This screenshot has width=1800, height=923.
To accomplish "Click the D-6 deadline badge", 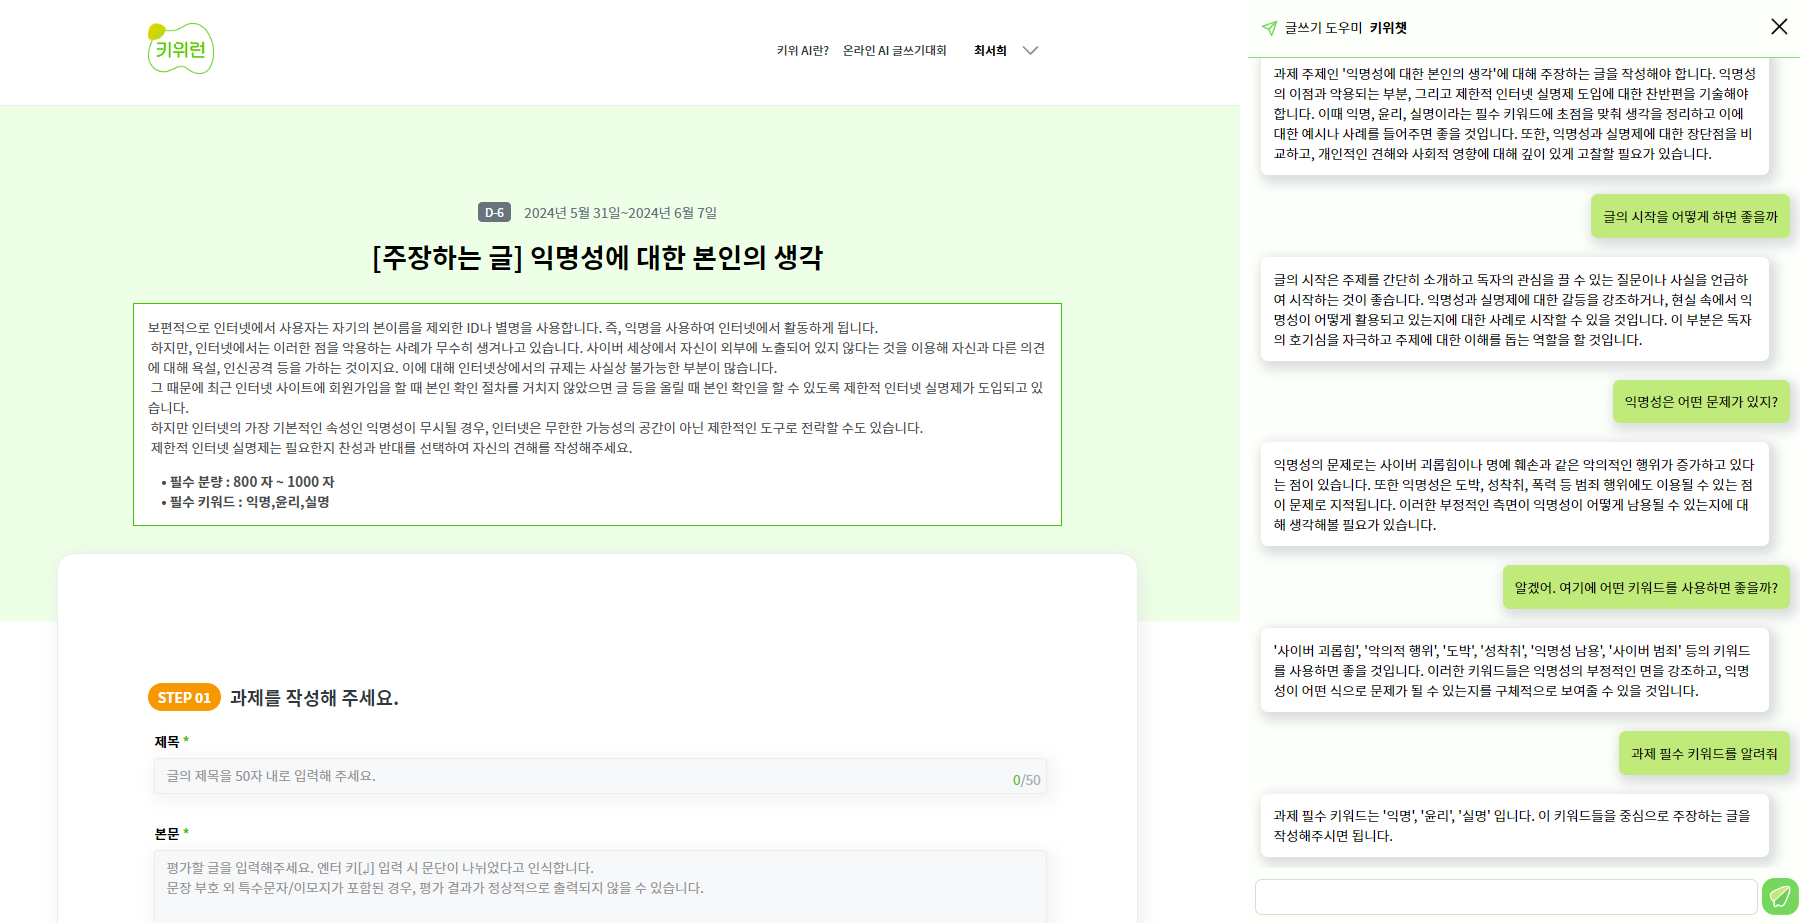I will 494,212.
